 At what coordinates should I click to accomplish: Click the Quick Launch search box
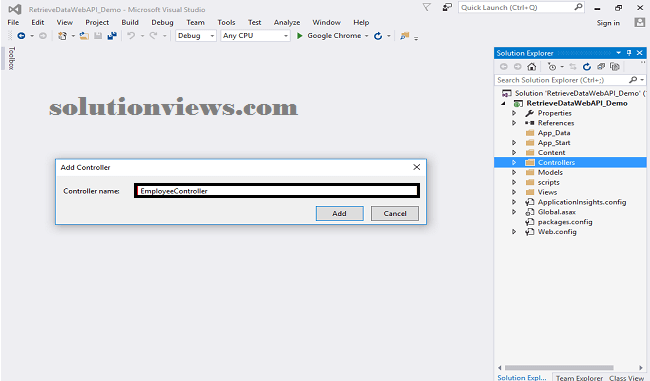point(521,7)
